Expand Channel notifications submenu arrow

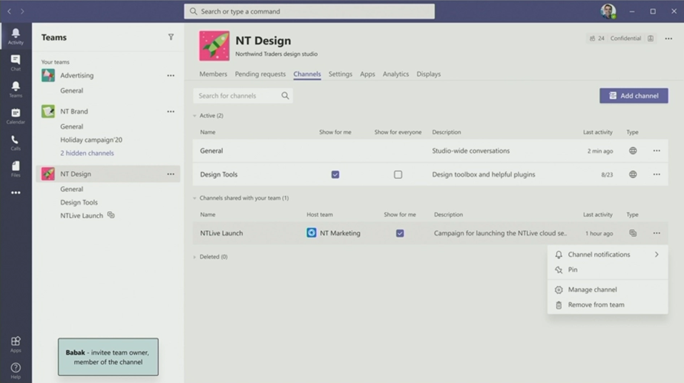tap(657, 254)
